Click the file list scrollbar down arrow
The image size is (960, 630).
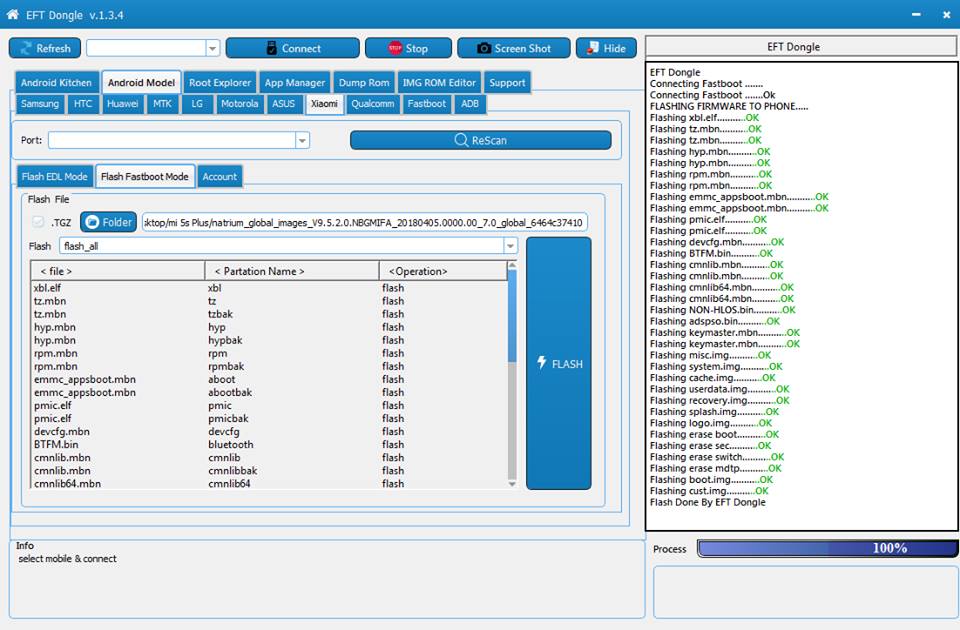(512, 484)
